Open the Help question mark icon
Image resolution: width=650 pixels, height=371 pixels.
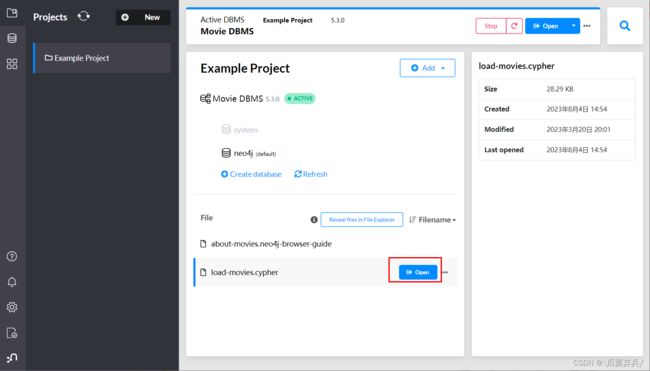[12, 256]
